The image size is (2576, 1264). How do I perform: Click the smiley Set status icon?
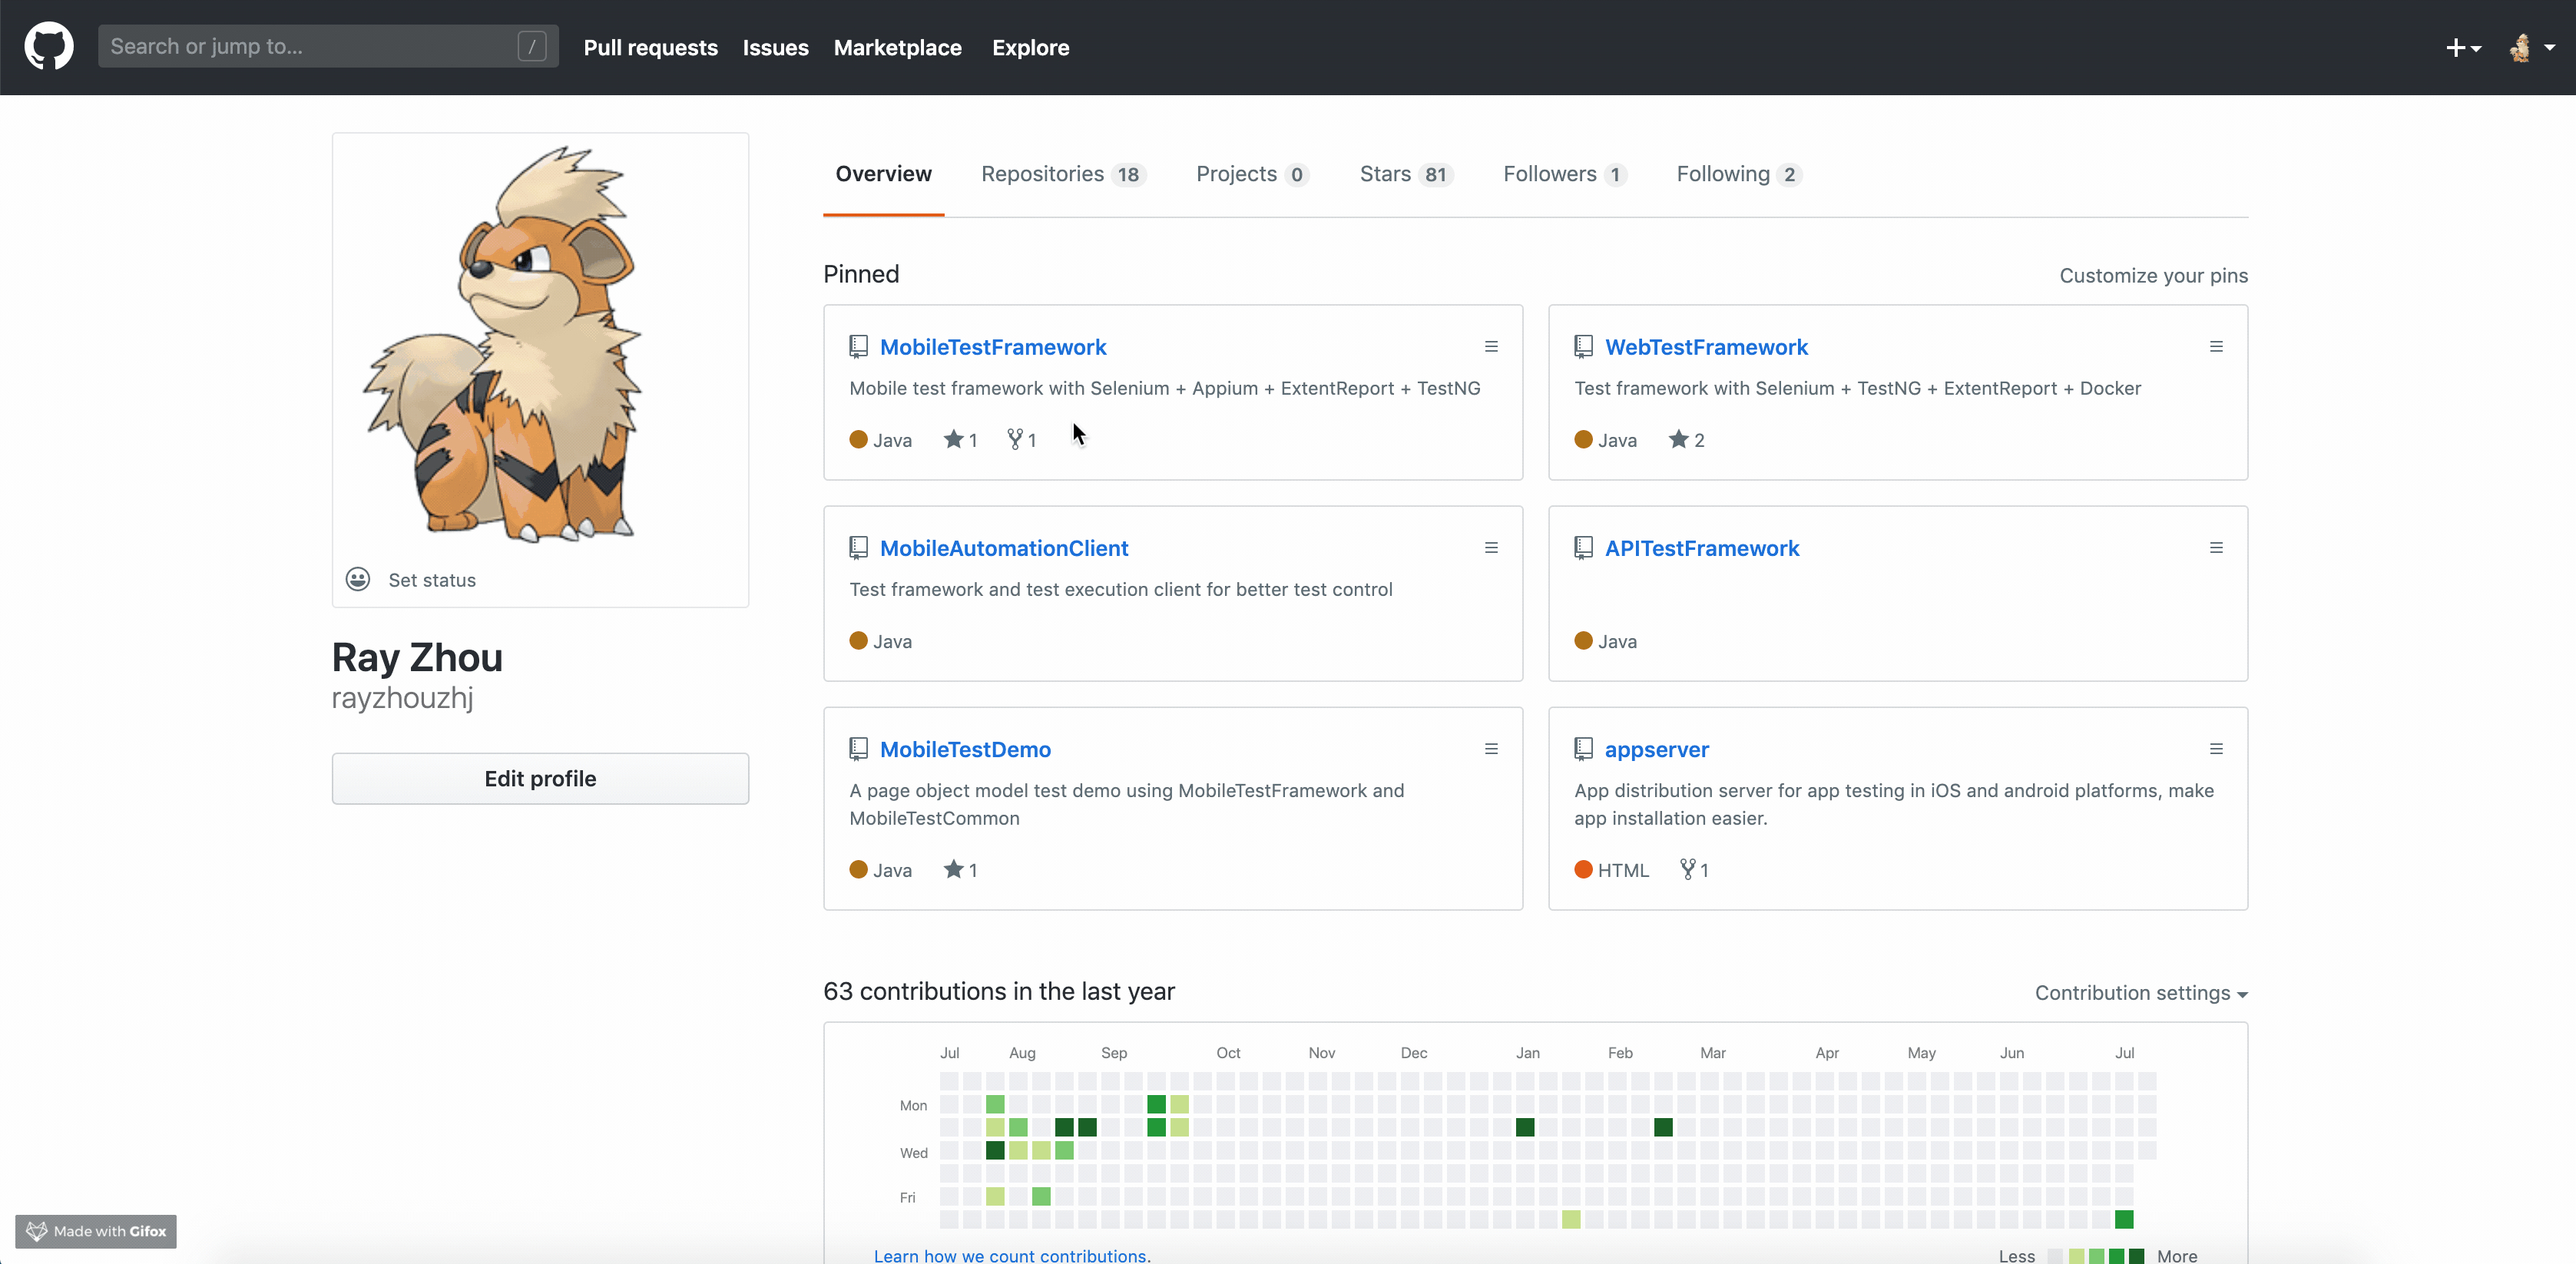pyautogui.click(x=358, y=580)
